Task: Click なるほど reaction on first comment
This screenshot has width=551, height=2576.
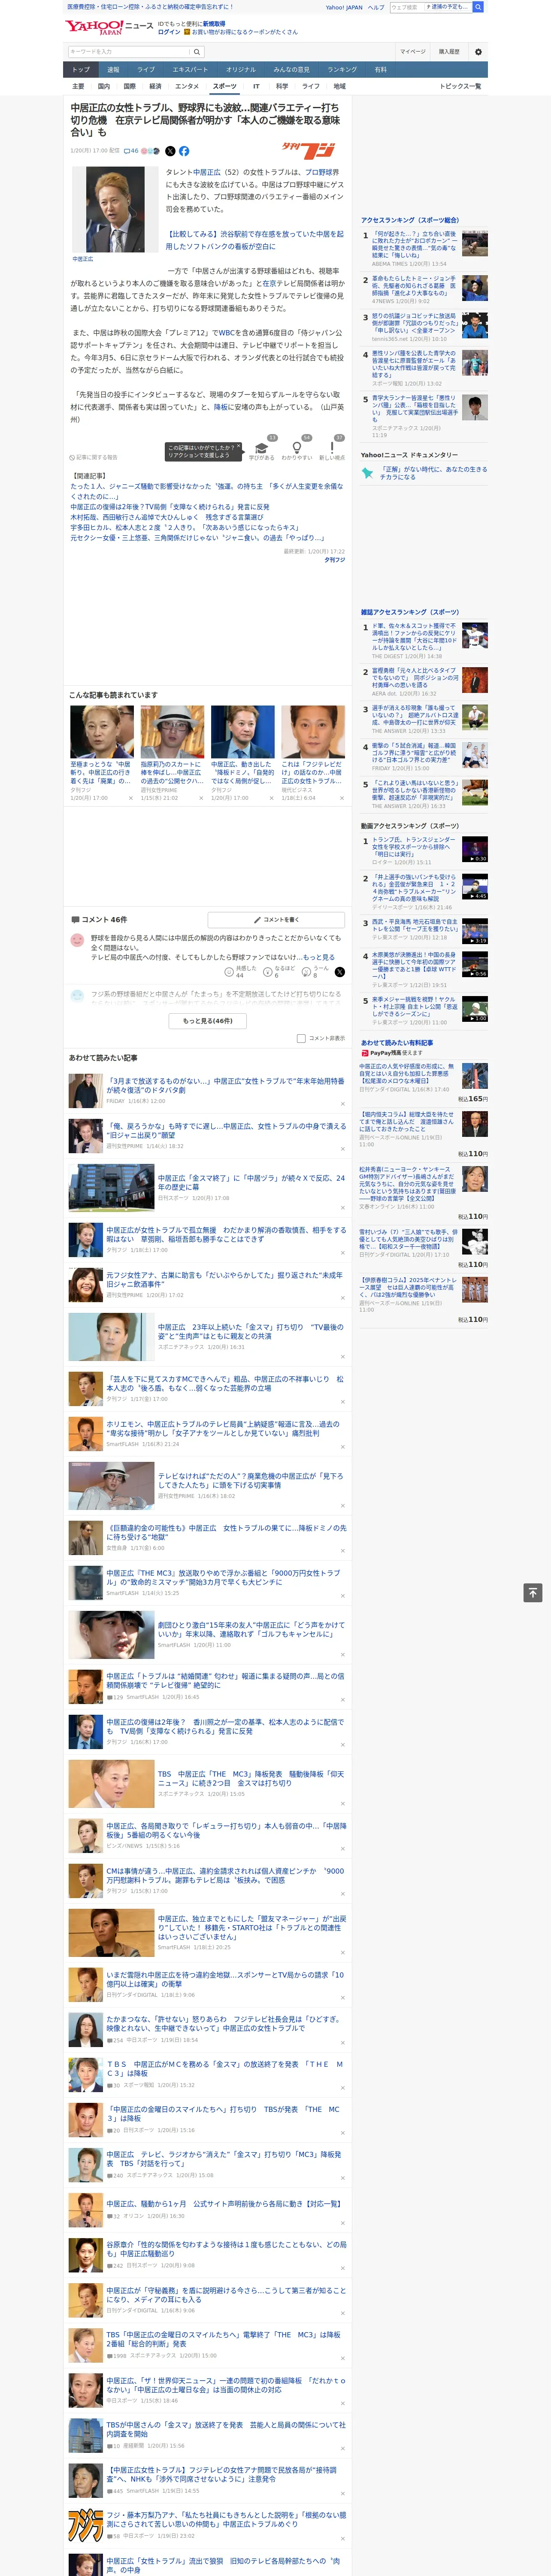Action: [269, 971]
